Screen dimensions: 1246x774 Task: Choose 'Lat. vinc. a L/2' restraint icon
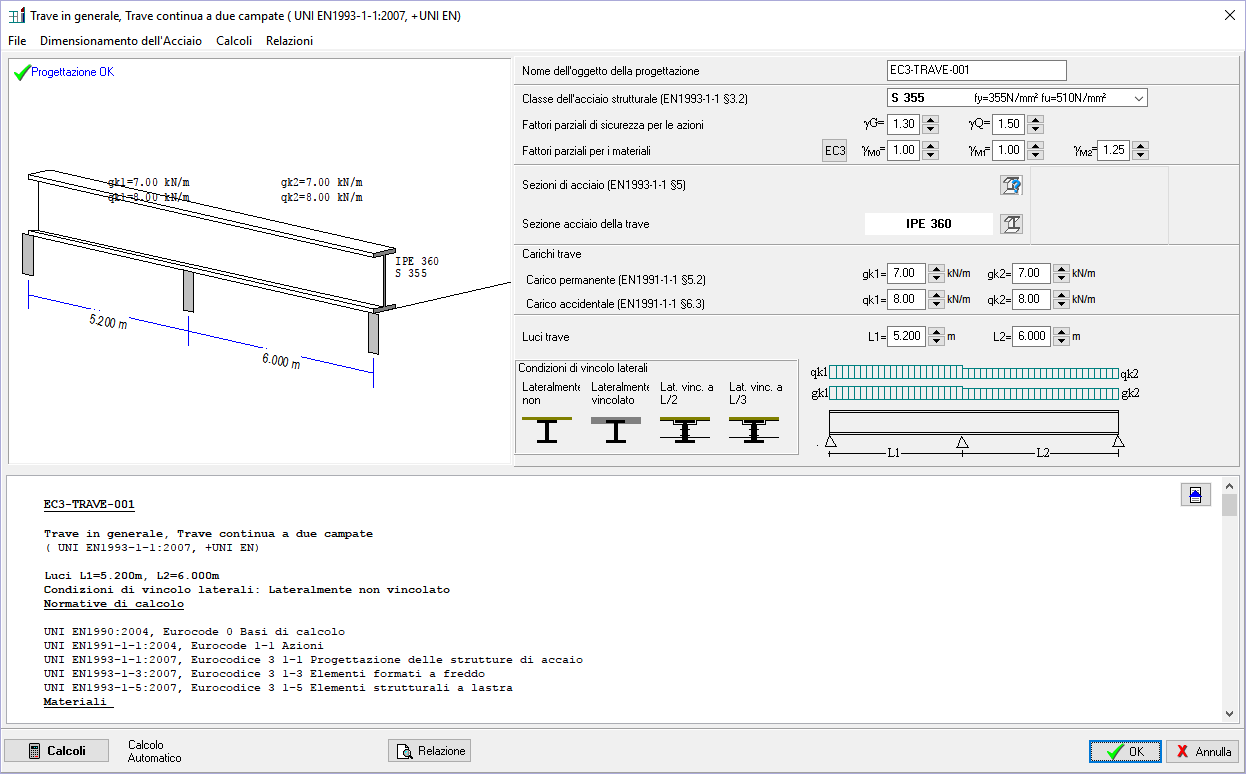(685, 430)
